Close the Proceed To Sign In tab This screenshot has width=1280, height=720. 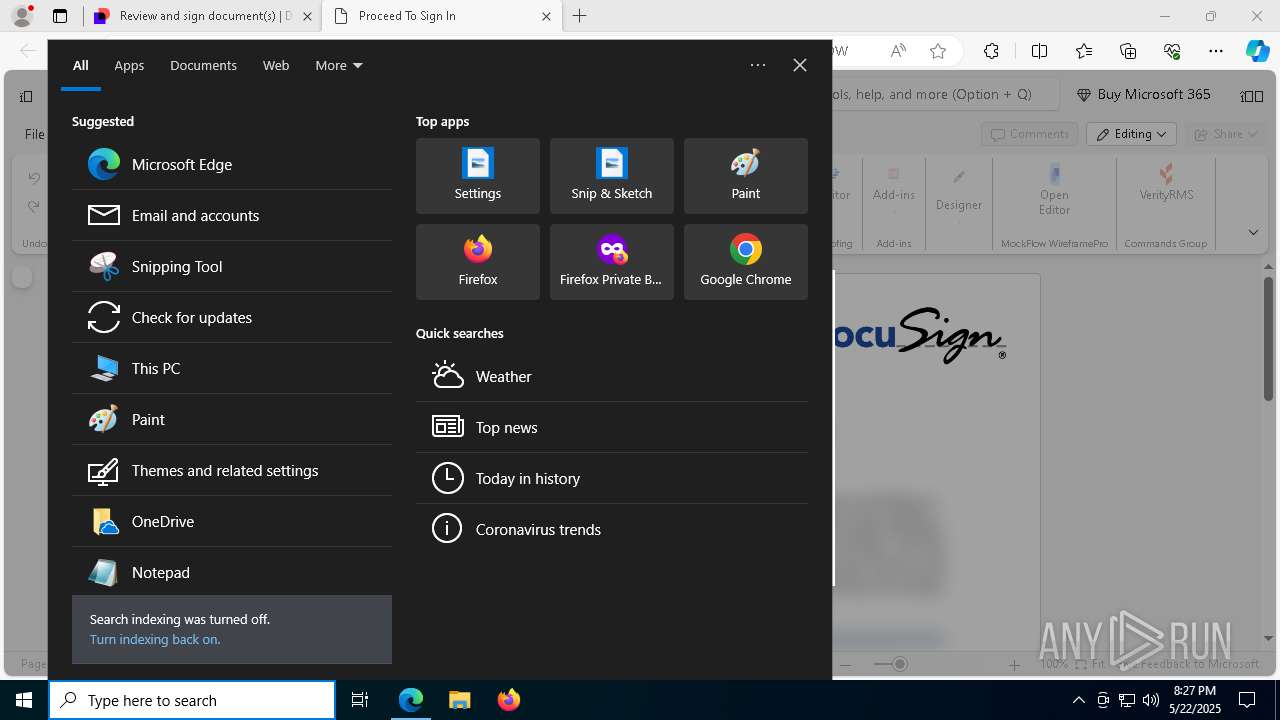coord(546,16)
